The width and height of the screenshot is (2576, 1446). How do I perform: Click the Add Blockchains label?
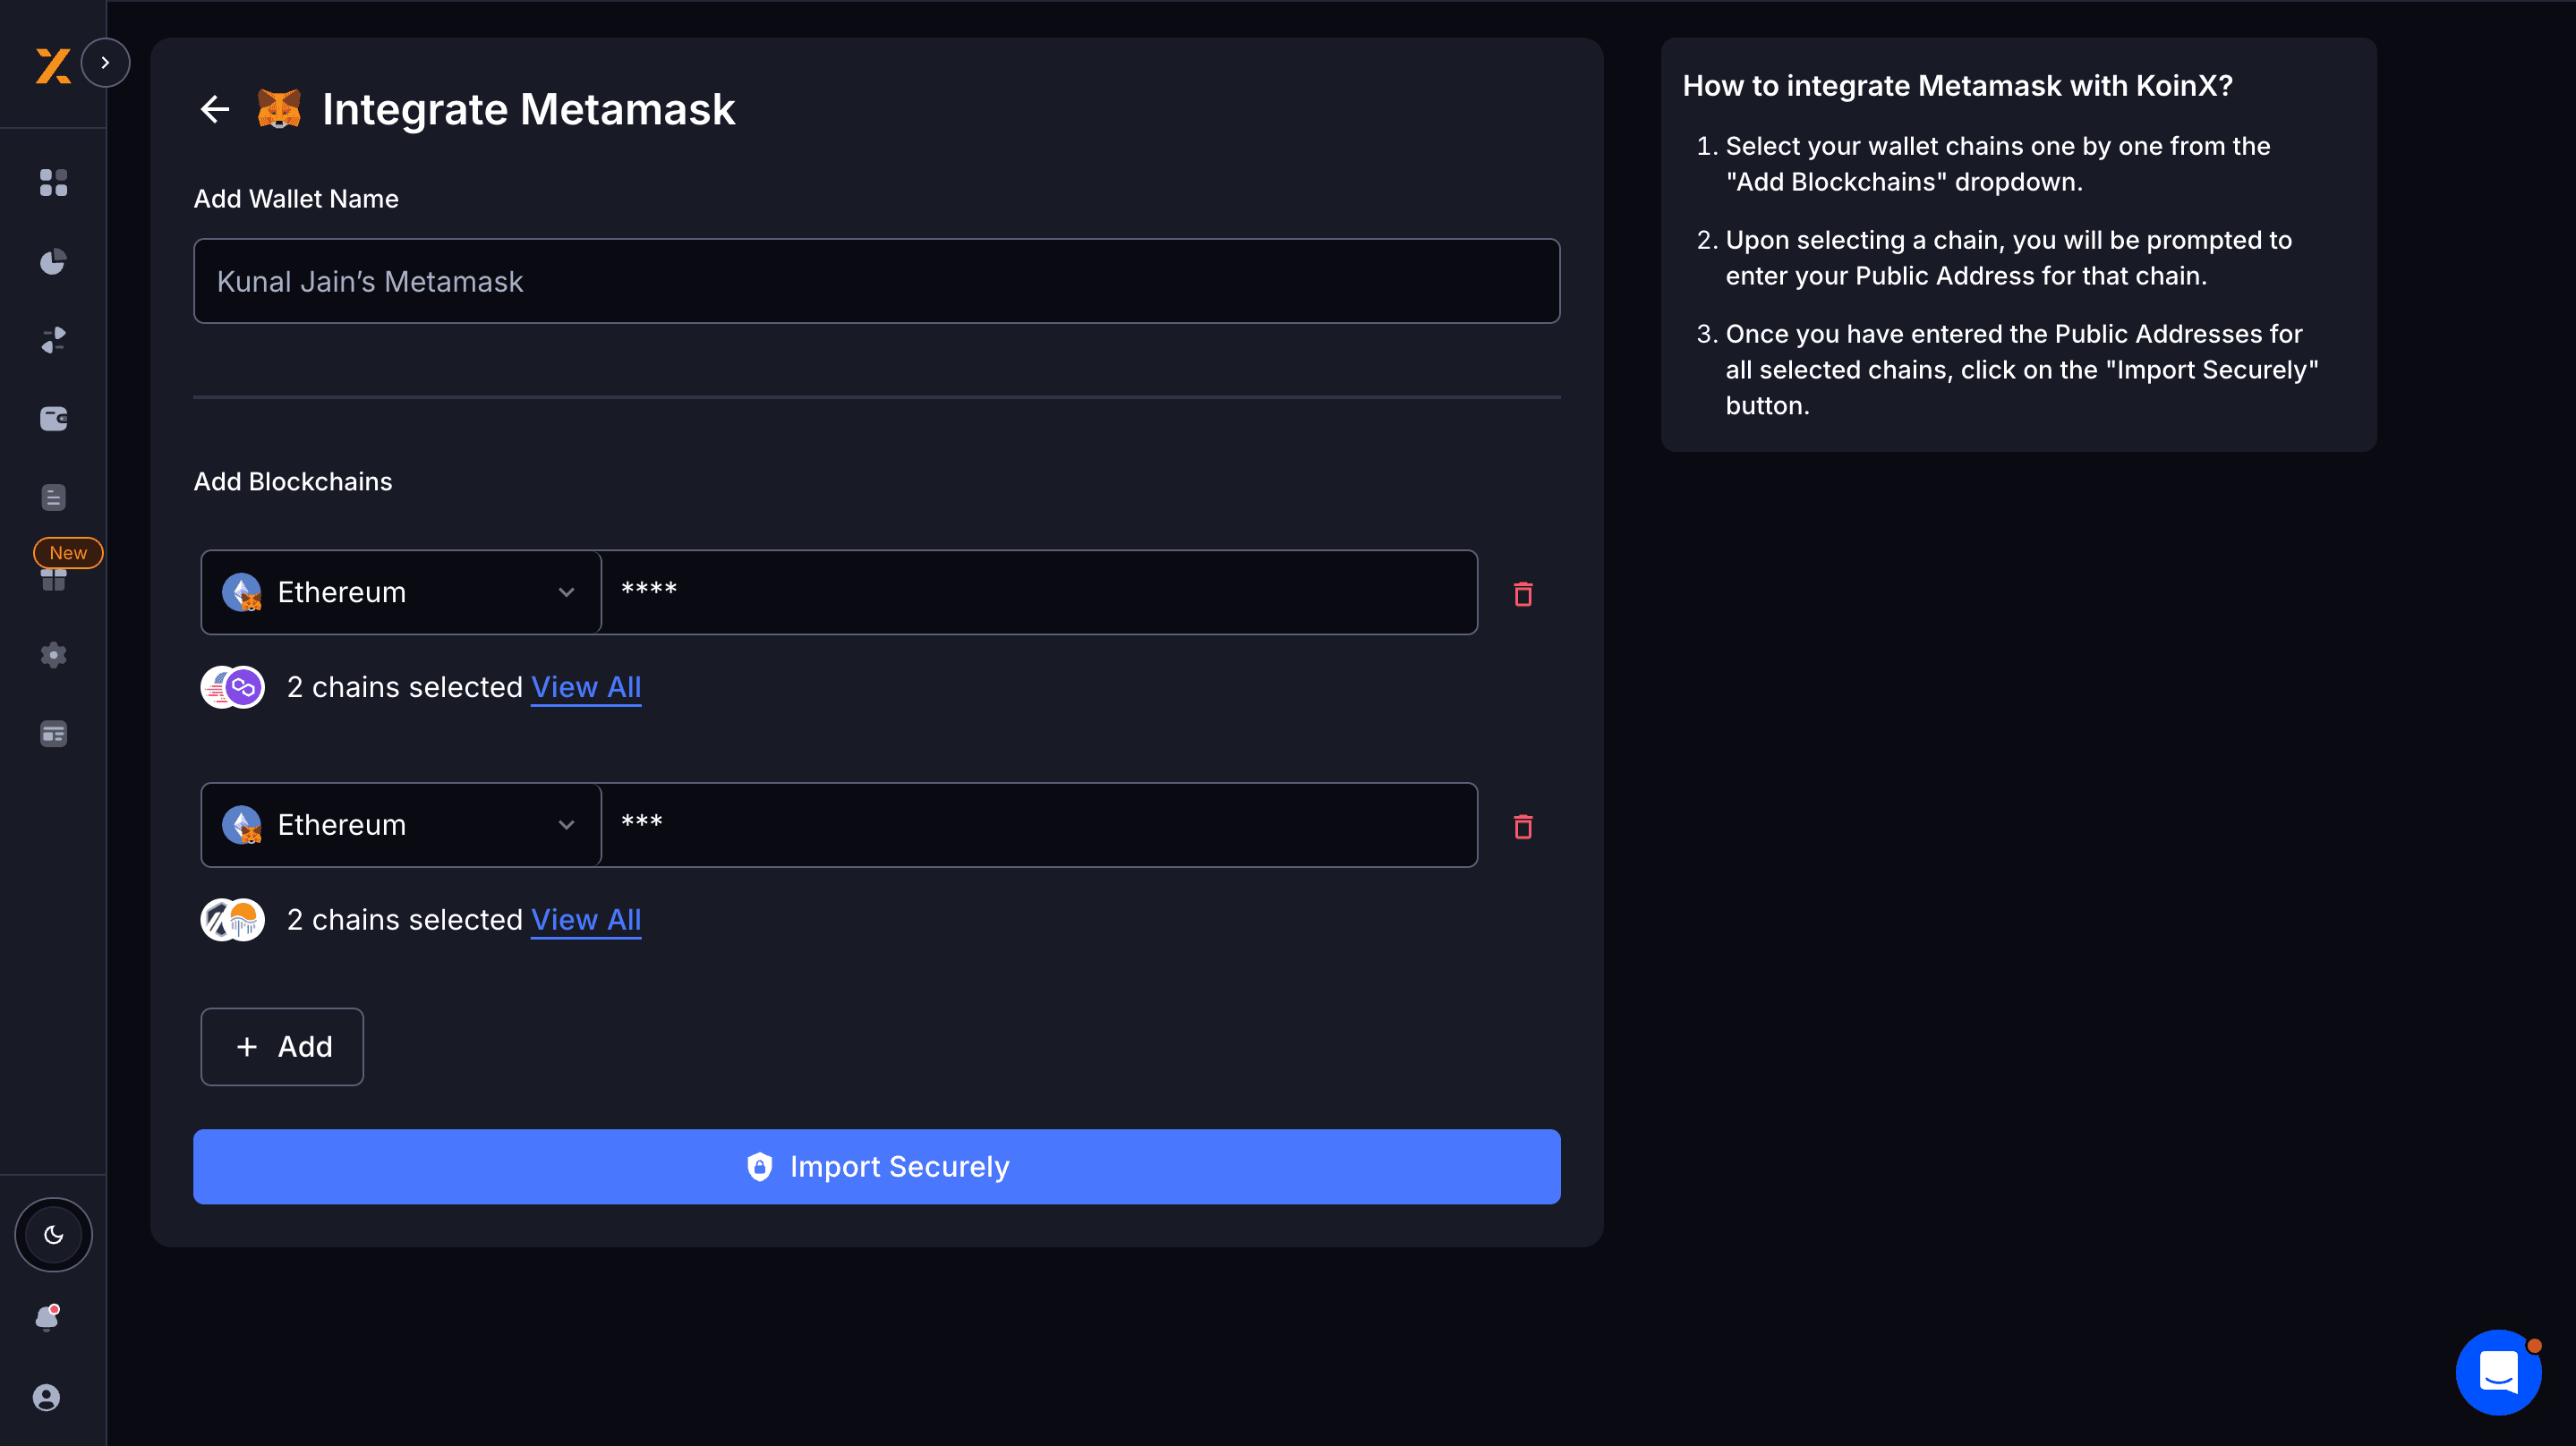[x=293, y=482]
